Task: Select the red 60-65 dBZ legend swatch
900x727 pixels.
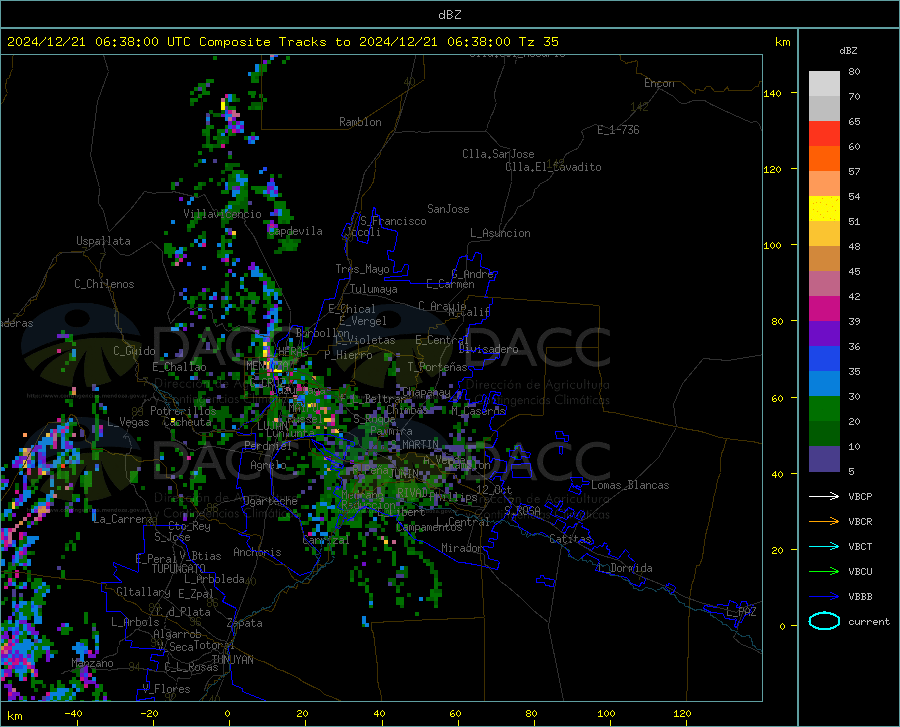Action: click(x=824, y=134)
